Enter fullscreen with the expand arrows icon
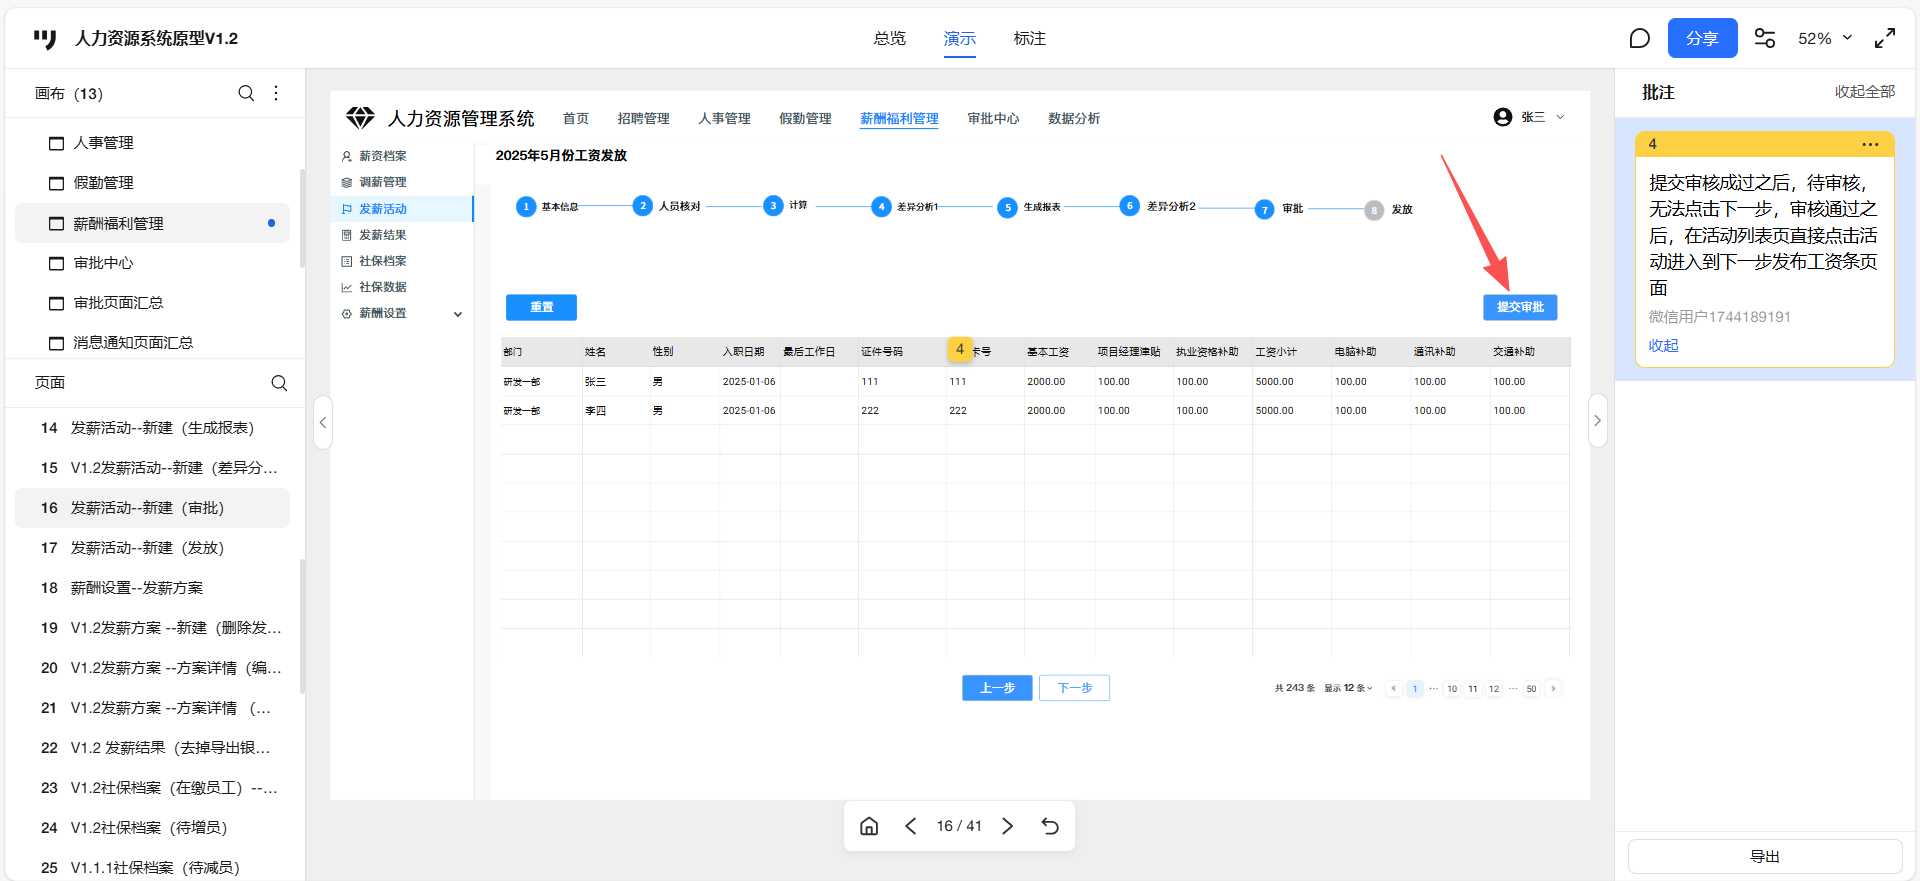 pos(1885,38)
